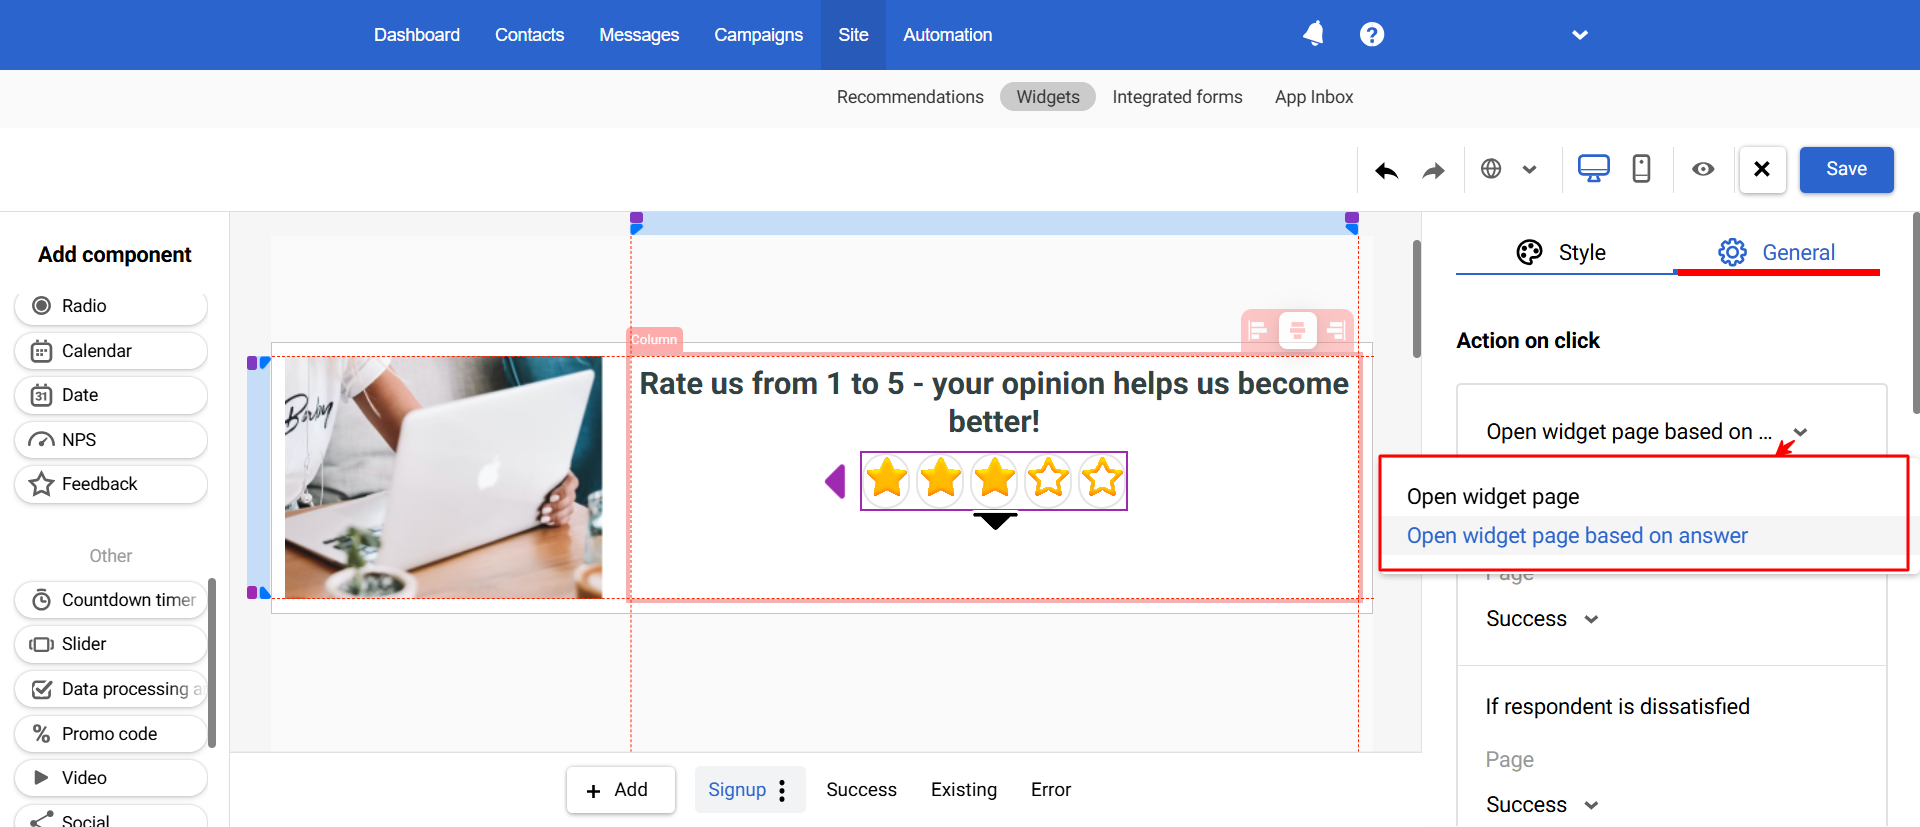
Task: Select the Widgets subtab
Action: (1048, 97)
